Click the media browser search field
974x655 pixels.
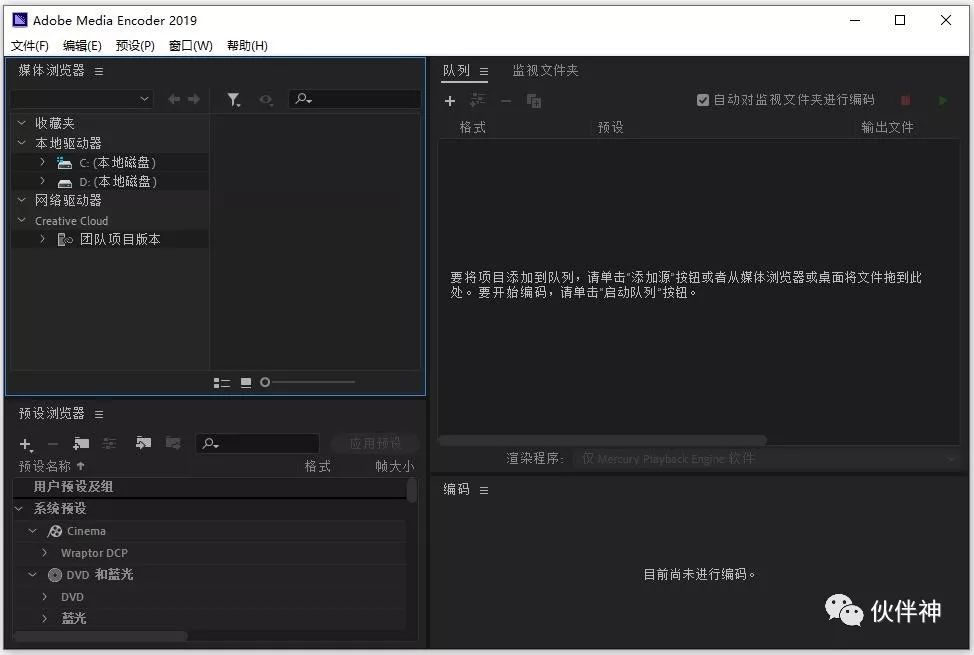(x=355, y=98)
